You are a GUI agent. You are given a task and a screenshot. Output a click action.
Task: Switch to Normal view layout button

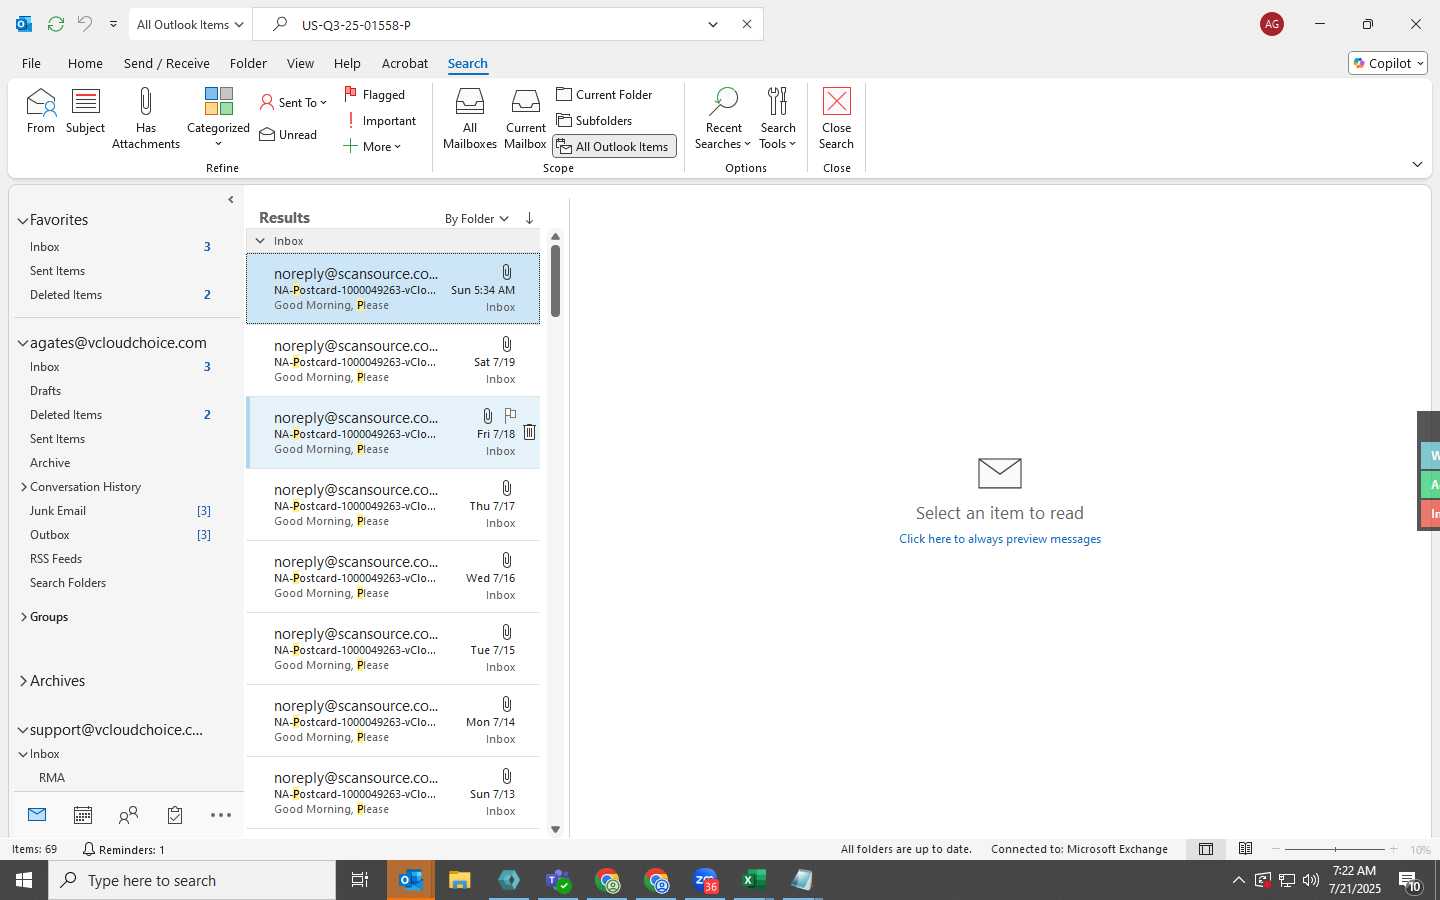tap(1206, 849)
